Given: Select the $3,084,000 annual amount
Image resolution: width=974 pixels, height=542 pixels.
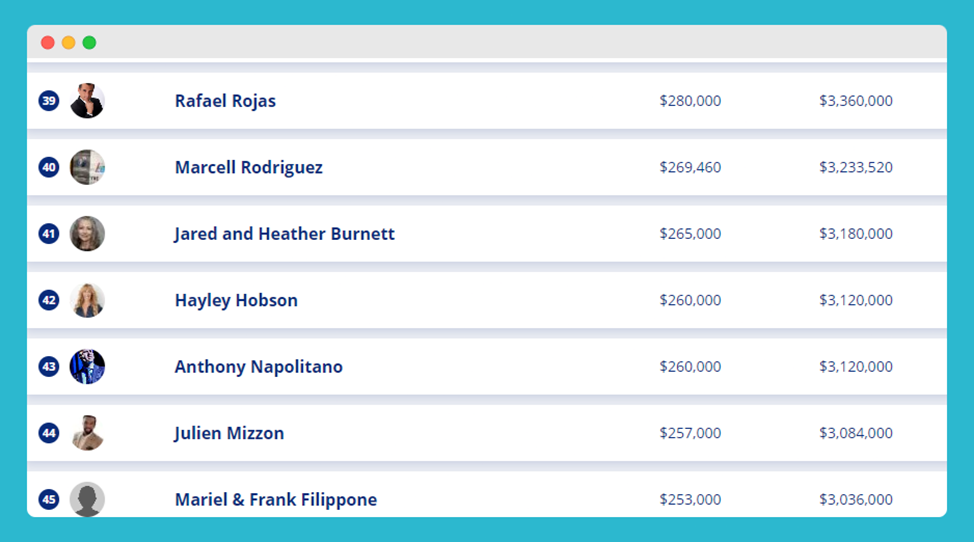Looking at the screenshot, I should click(855, 433).
